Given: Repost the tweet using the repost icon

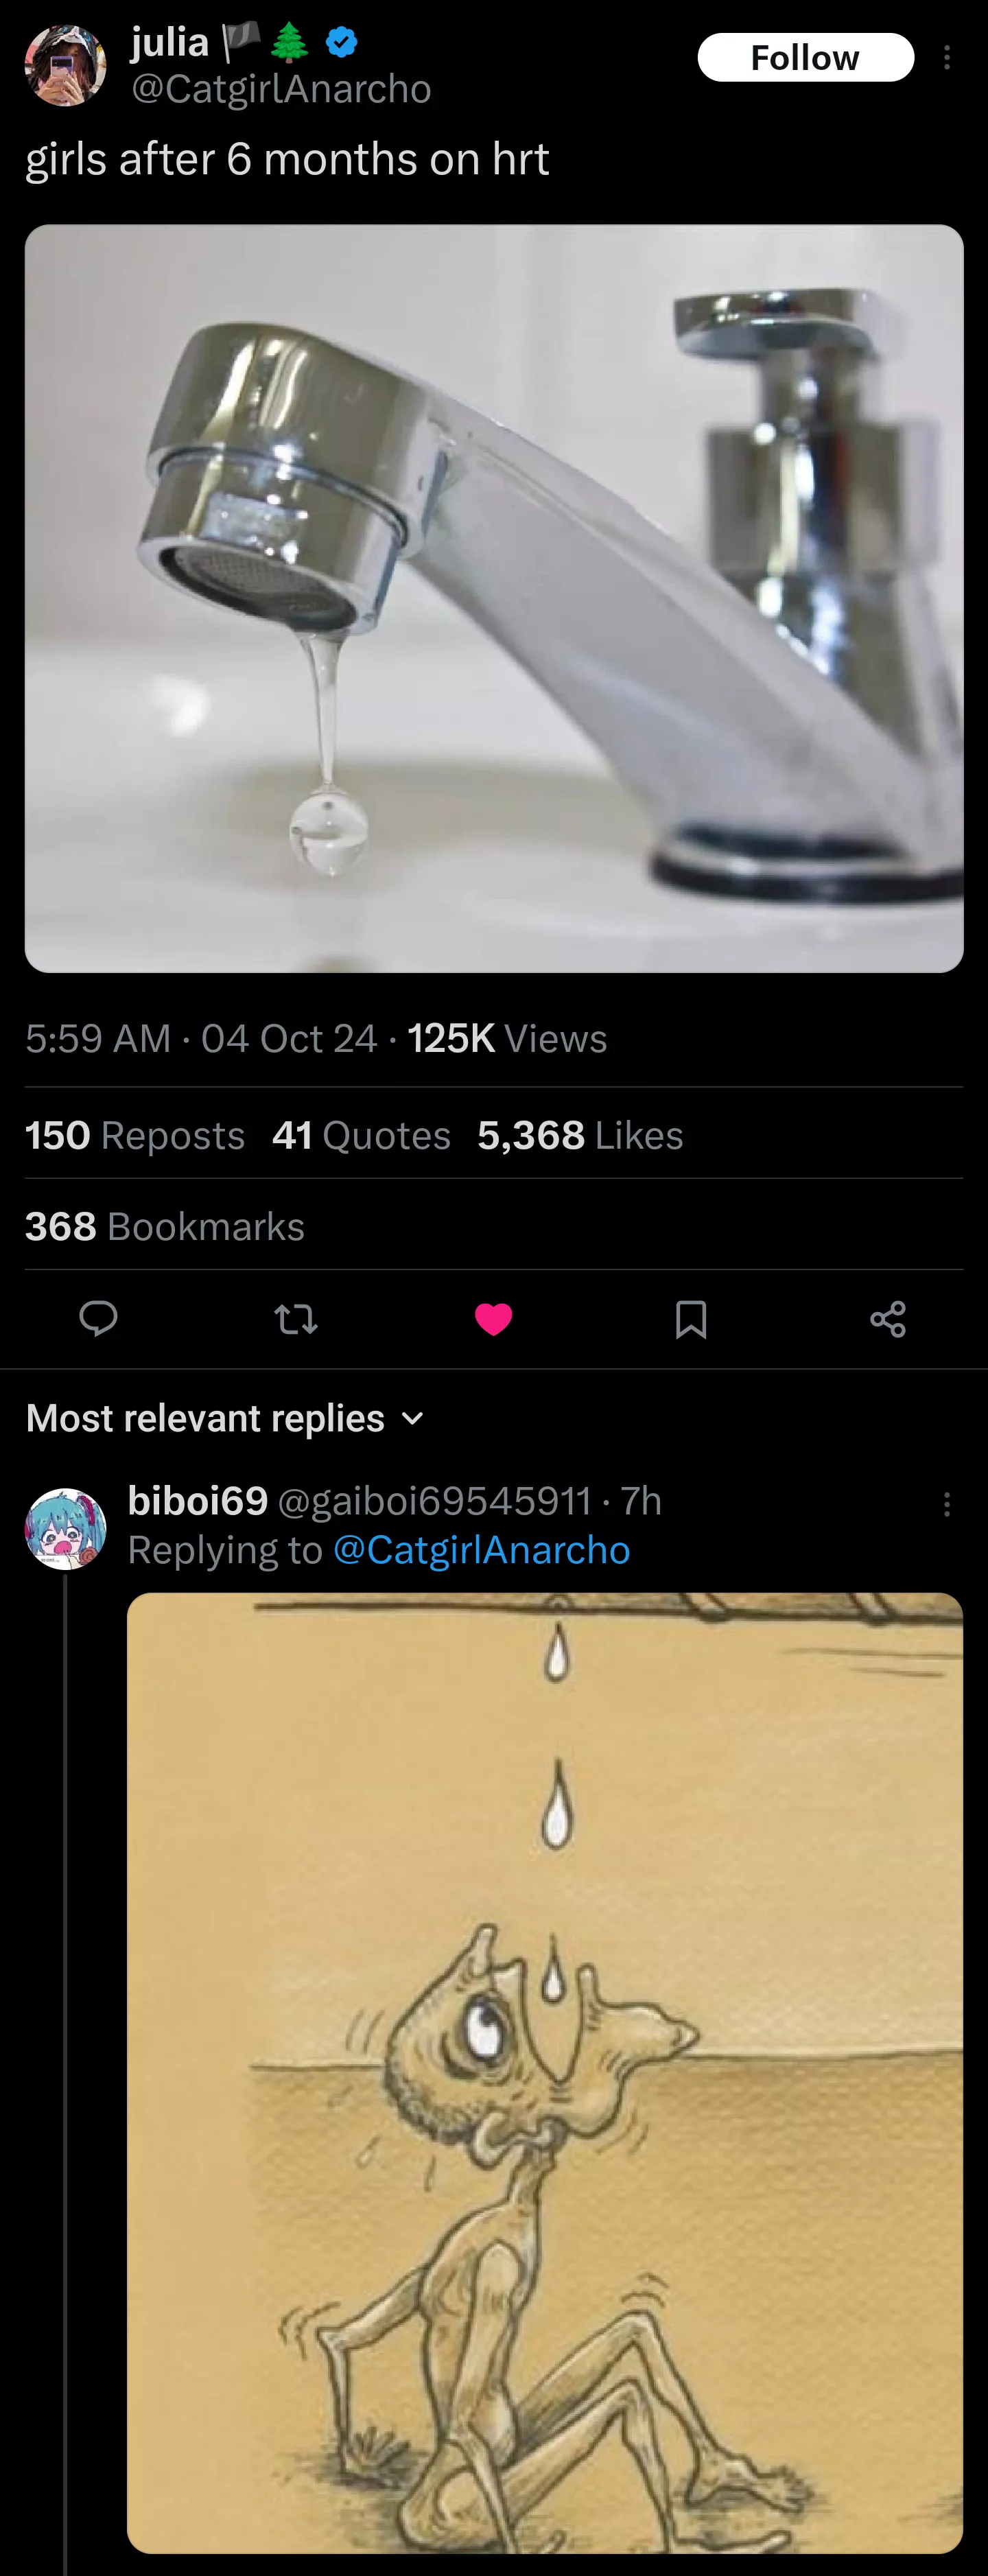Looking at the screenshot, I should [x=296, y=1319].
